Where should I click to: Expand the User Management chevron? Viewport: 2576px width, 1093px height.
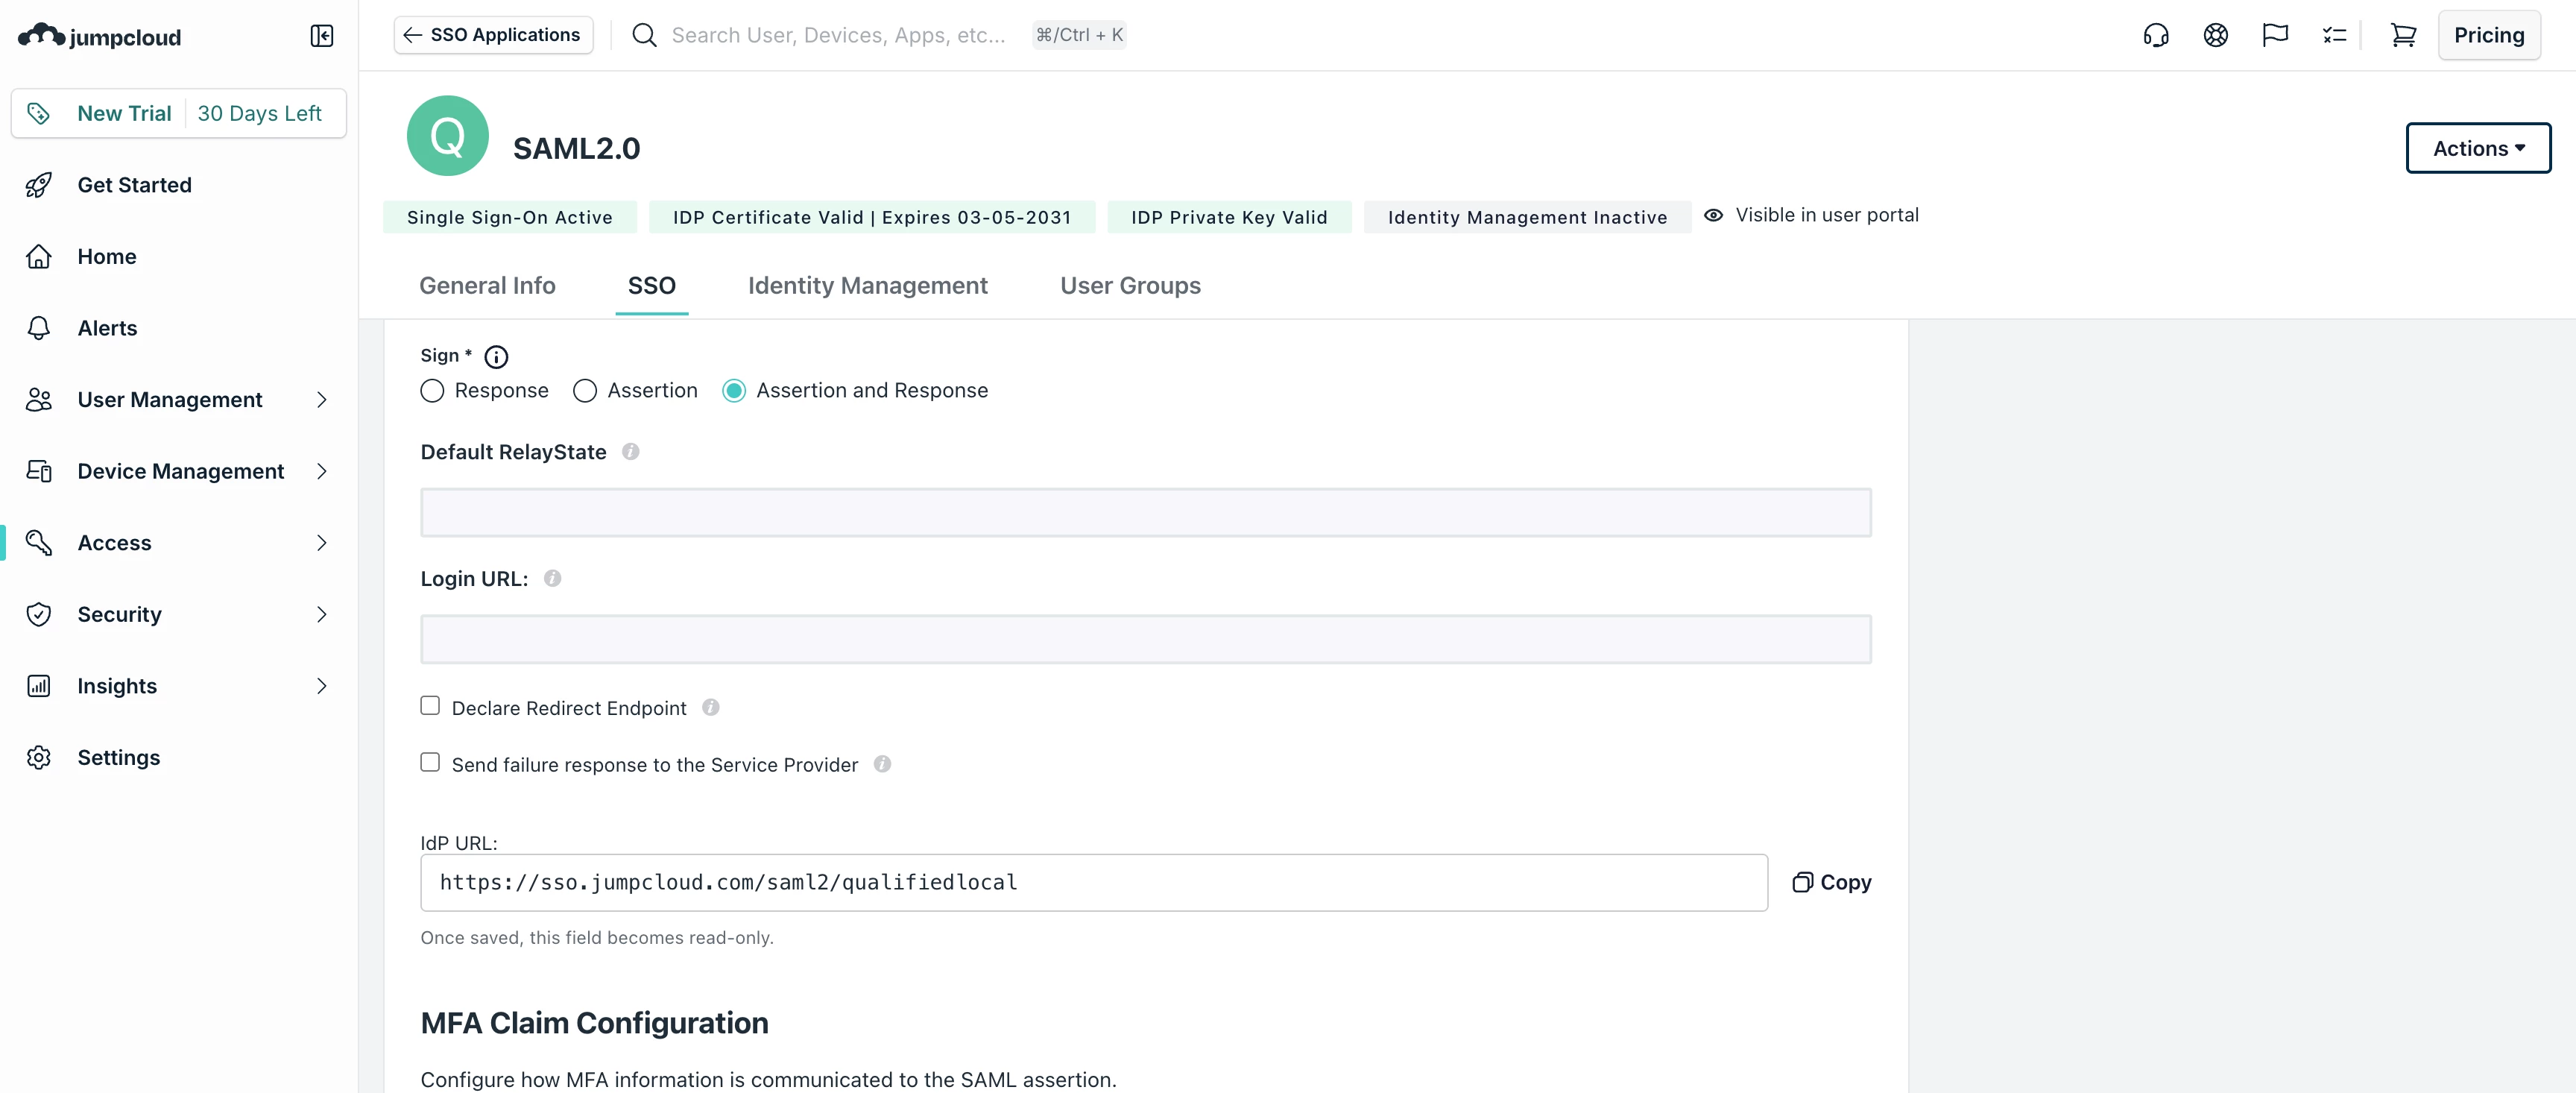(322, 400)
